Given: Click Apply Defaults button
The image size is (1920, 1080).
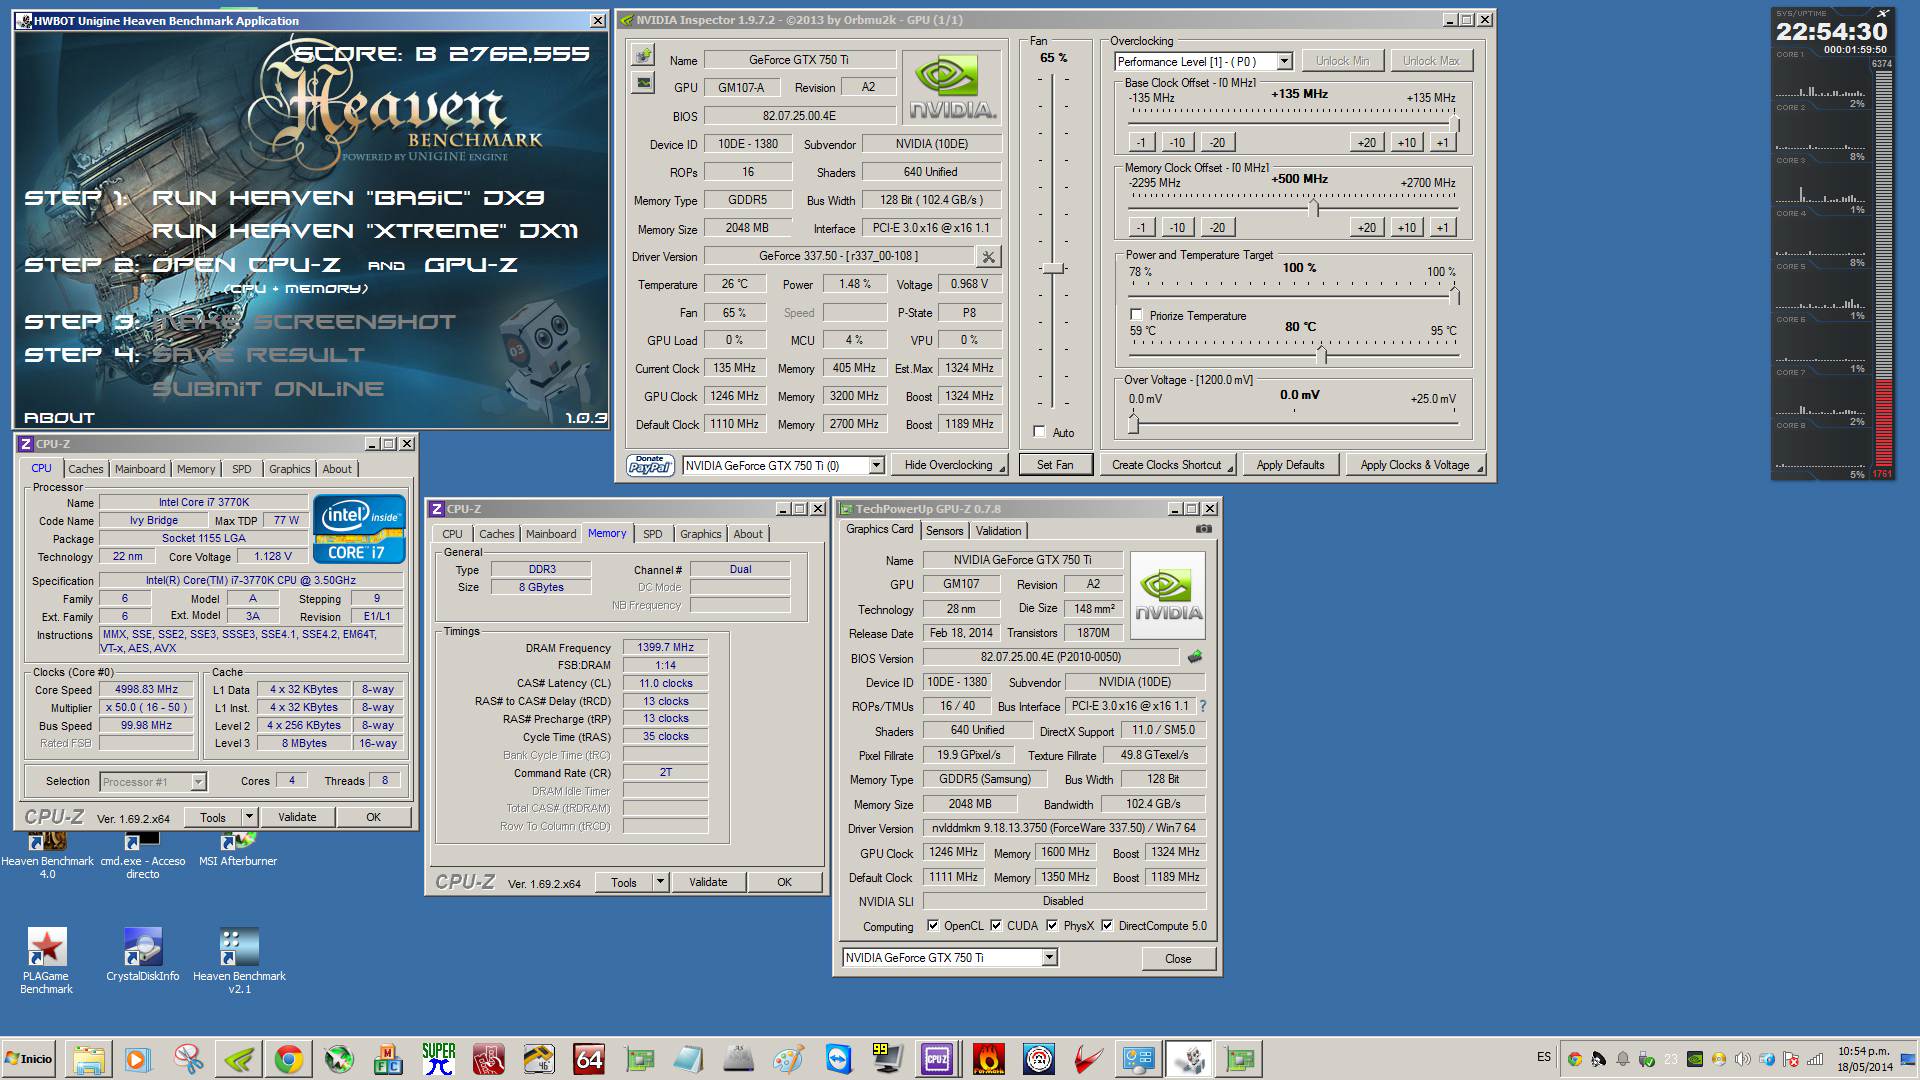Looking at the screenshot, I should [1290, 465].
